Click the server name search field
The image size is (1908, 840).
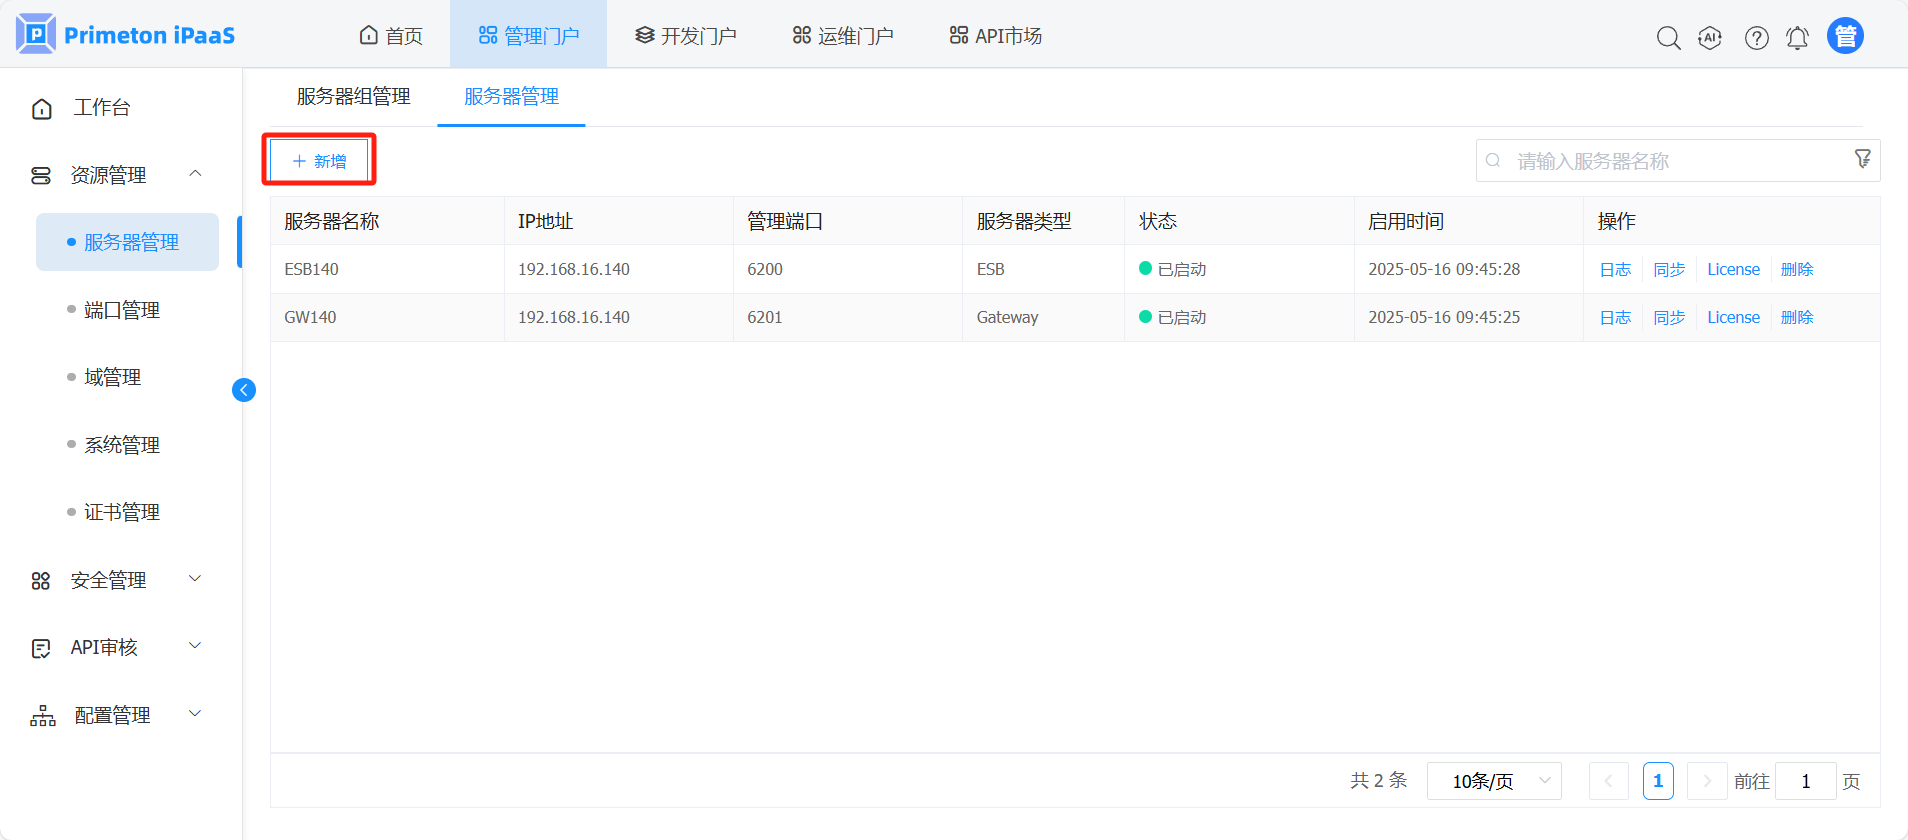click(x=1670, y=161)
